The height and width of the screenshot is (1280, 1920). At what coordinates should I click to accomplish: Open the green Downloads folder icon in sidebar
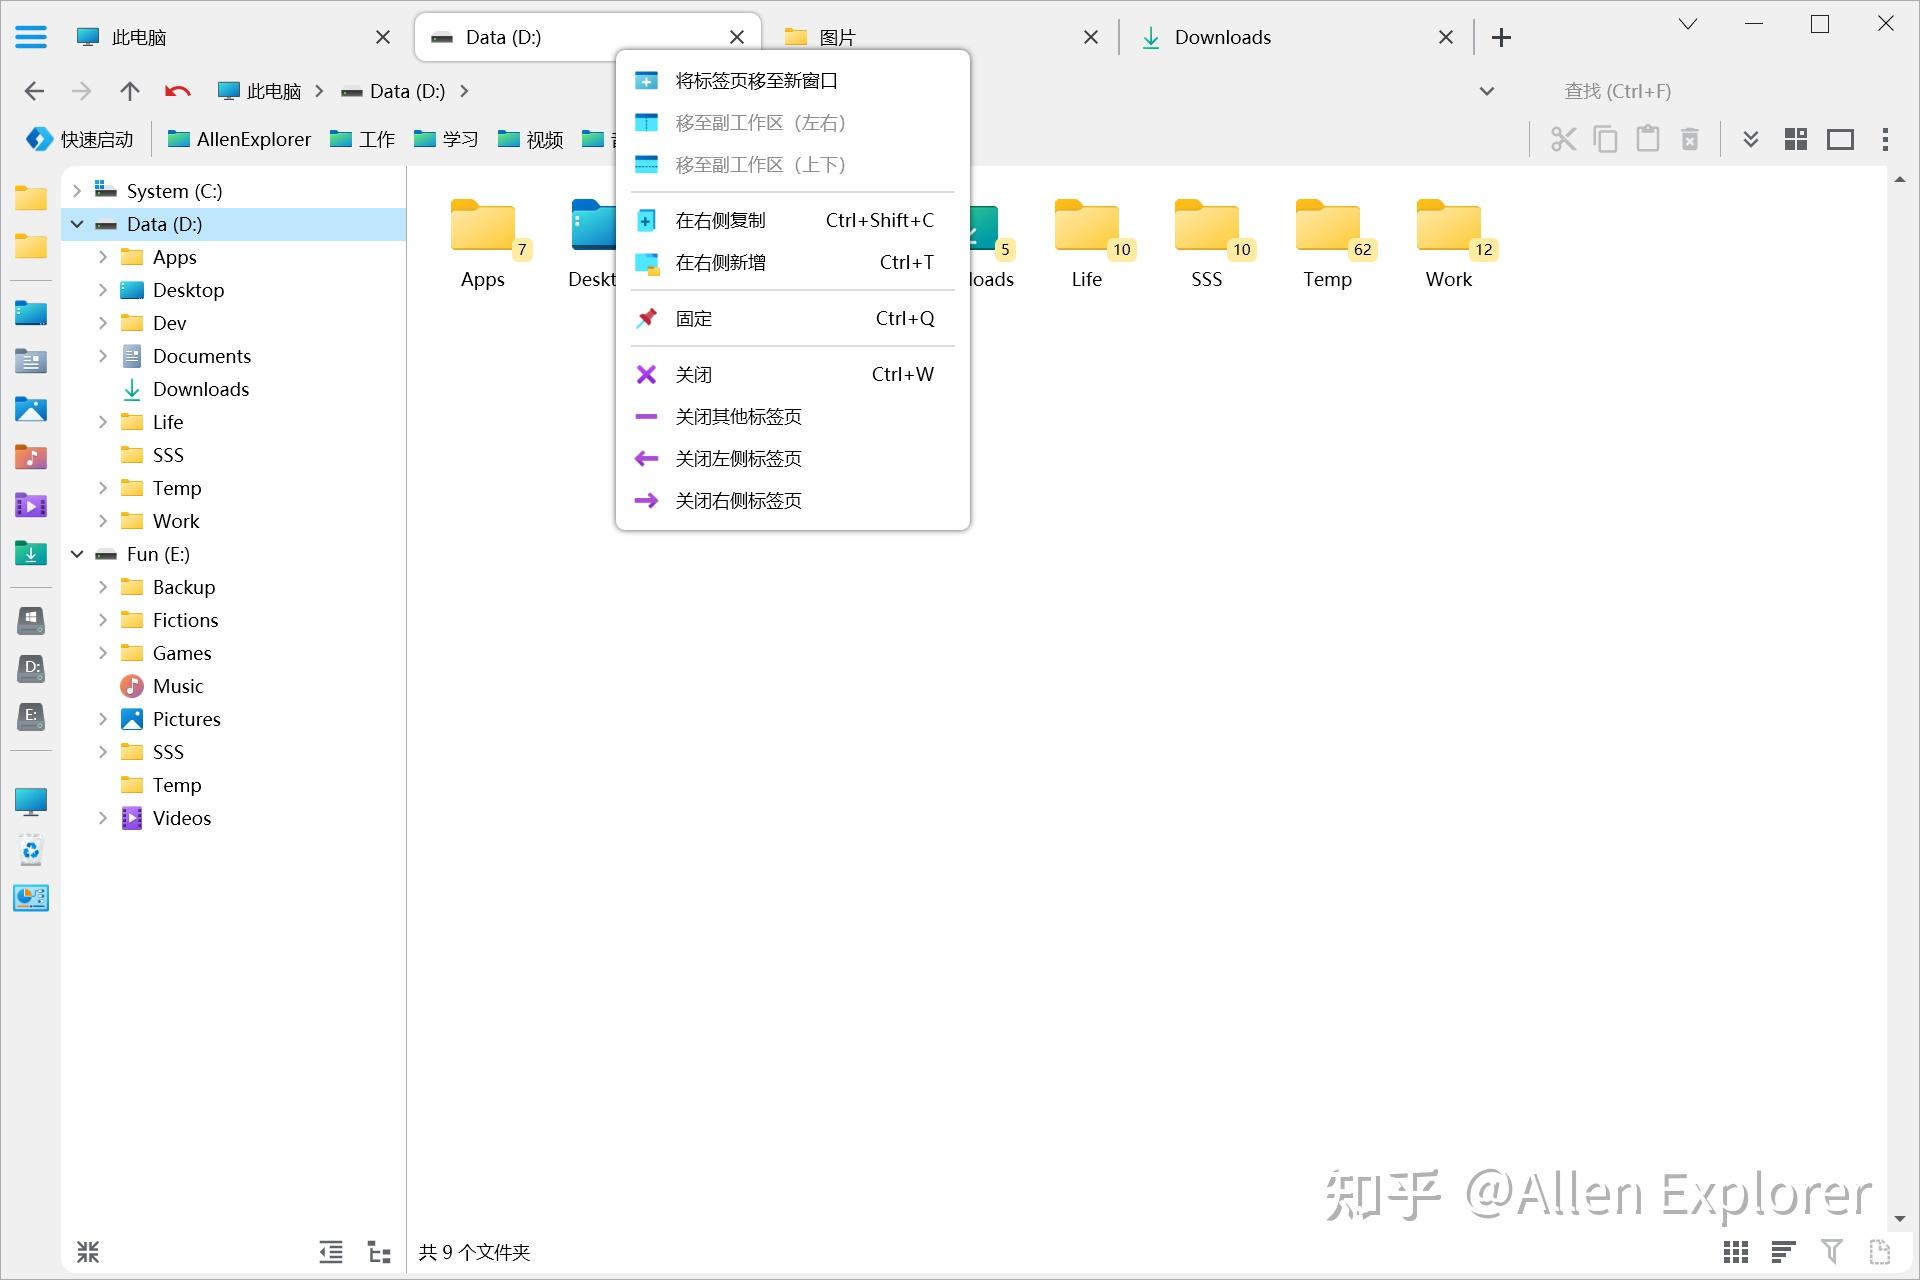pyautogui.click(x=31, y=553)
